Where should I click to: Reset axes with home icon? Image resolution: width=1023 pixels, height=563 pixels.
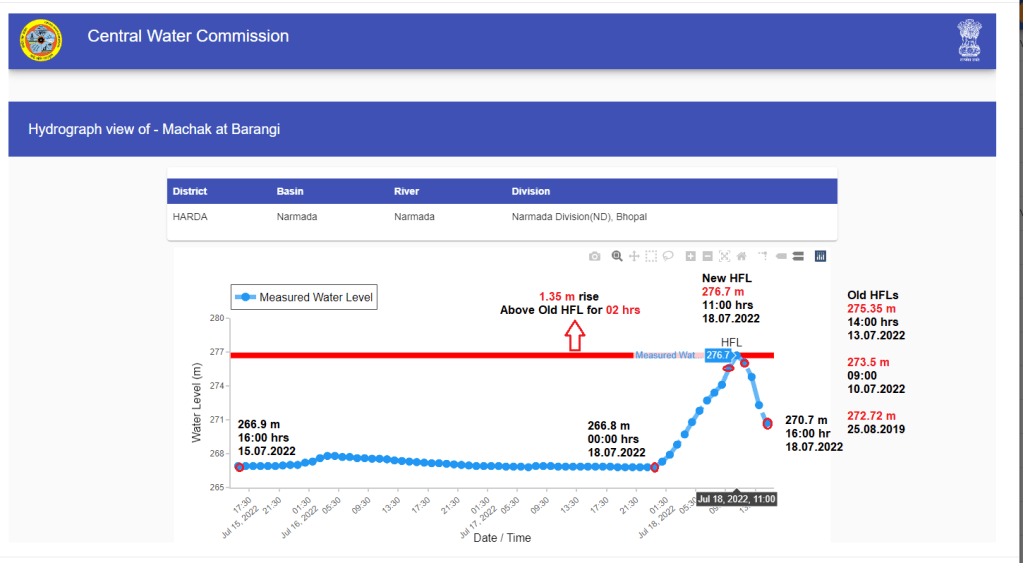click(x=741, y=256)
